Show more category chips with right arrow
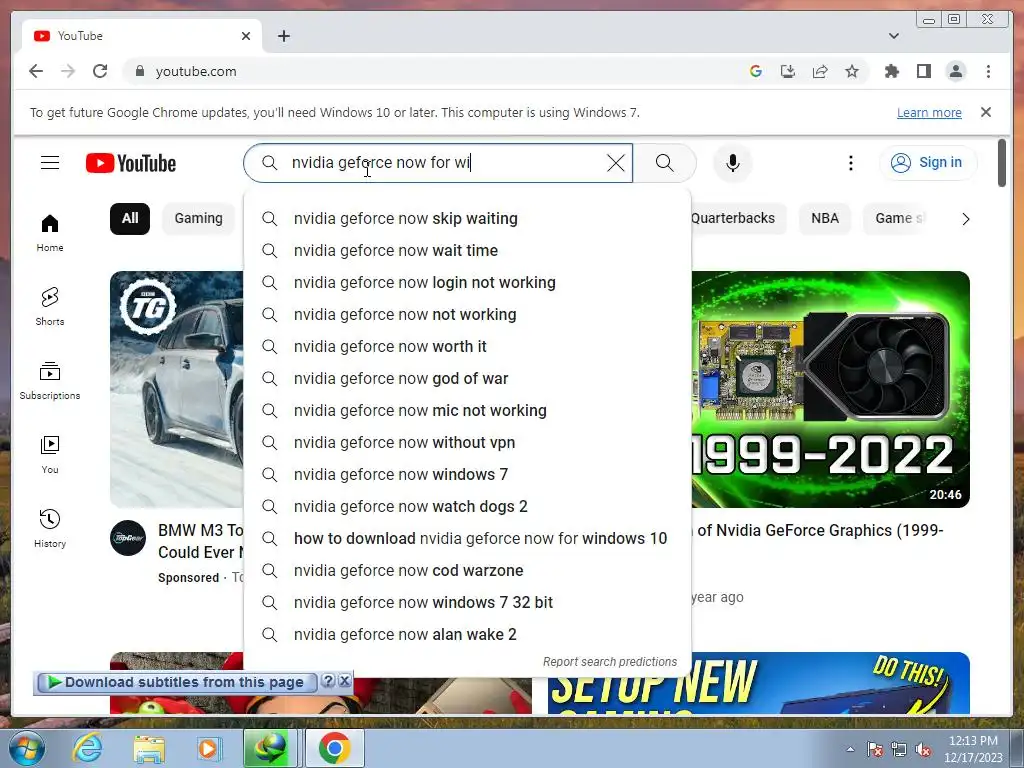 (x=965, y=219)
